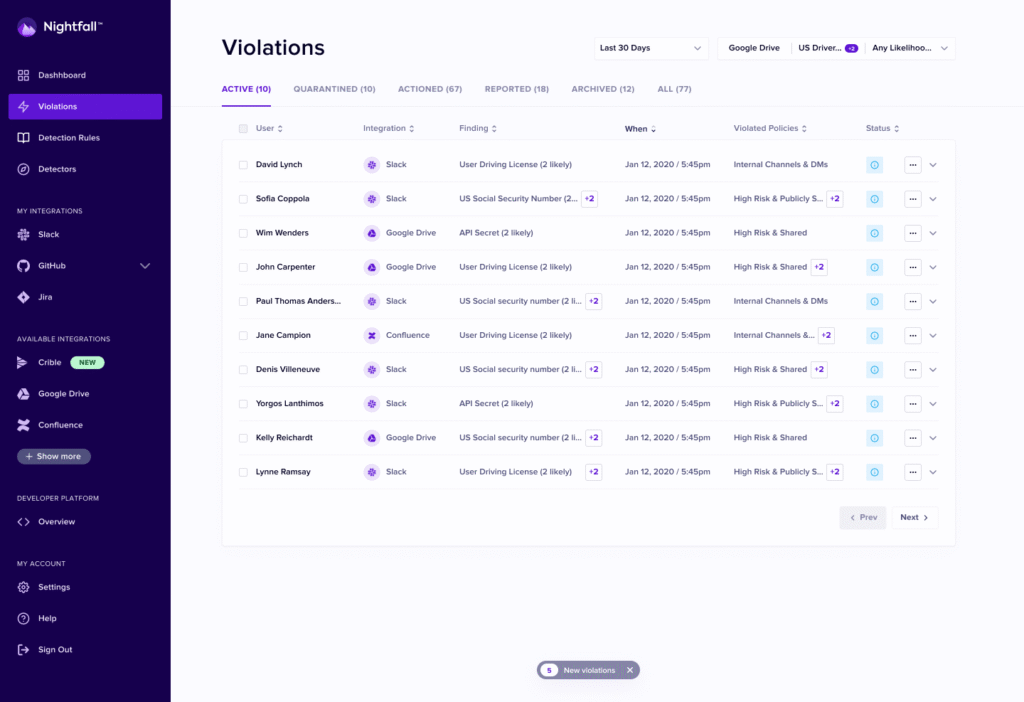Open Detection Rules in the sidebar
Image resolution: width=1024 pixels, height=702 pixels.
pyautogui.click(x=68, y=138)
